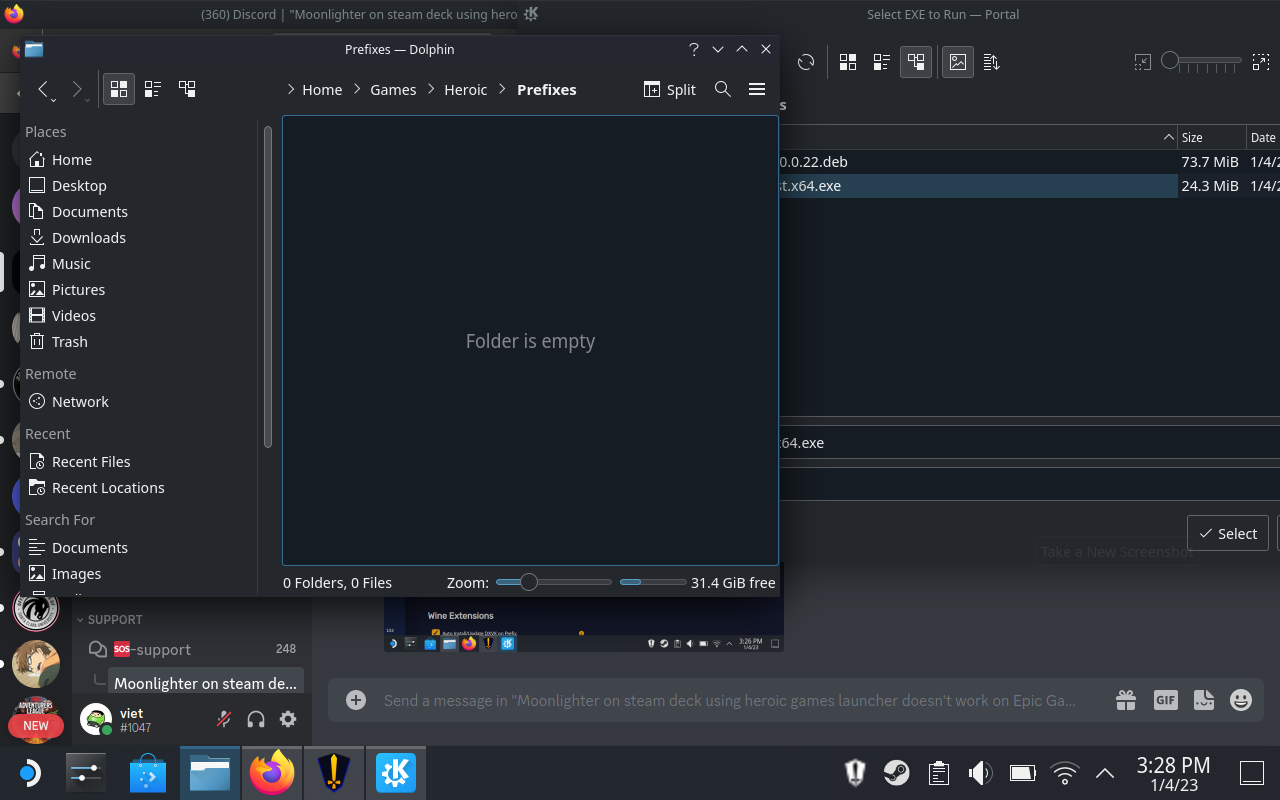Open Dolphin's hamburger menu
1280x800 pixels.
point(757,89)
